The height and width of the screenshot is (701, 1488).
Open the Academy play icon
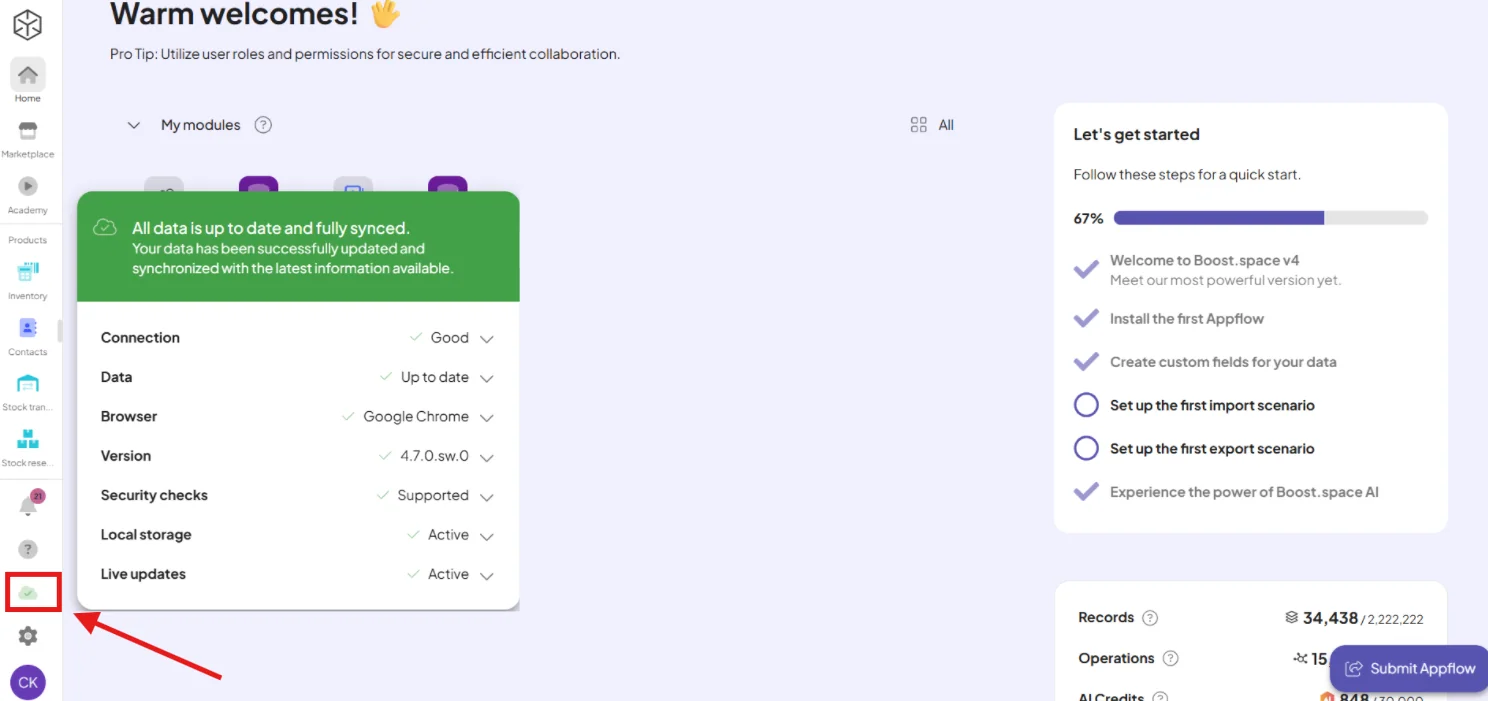(x=28, y=186)
